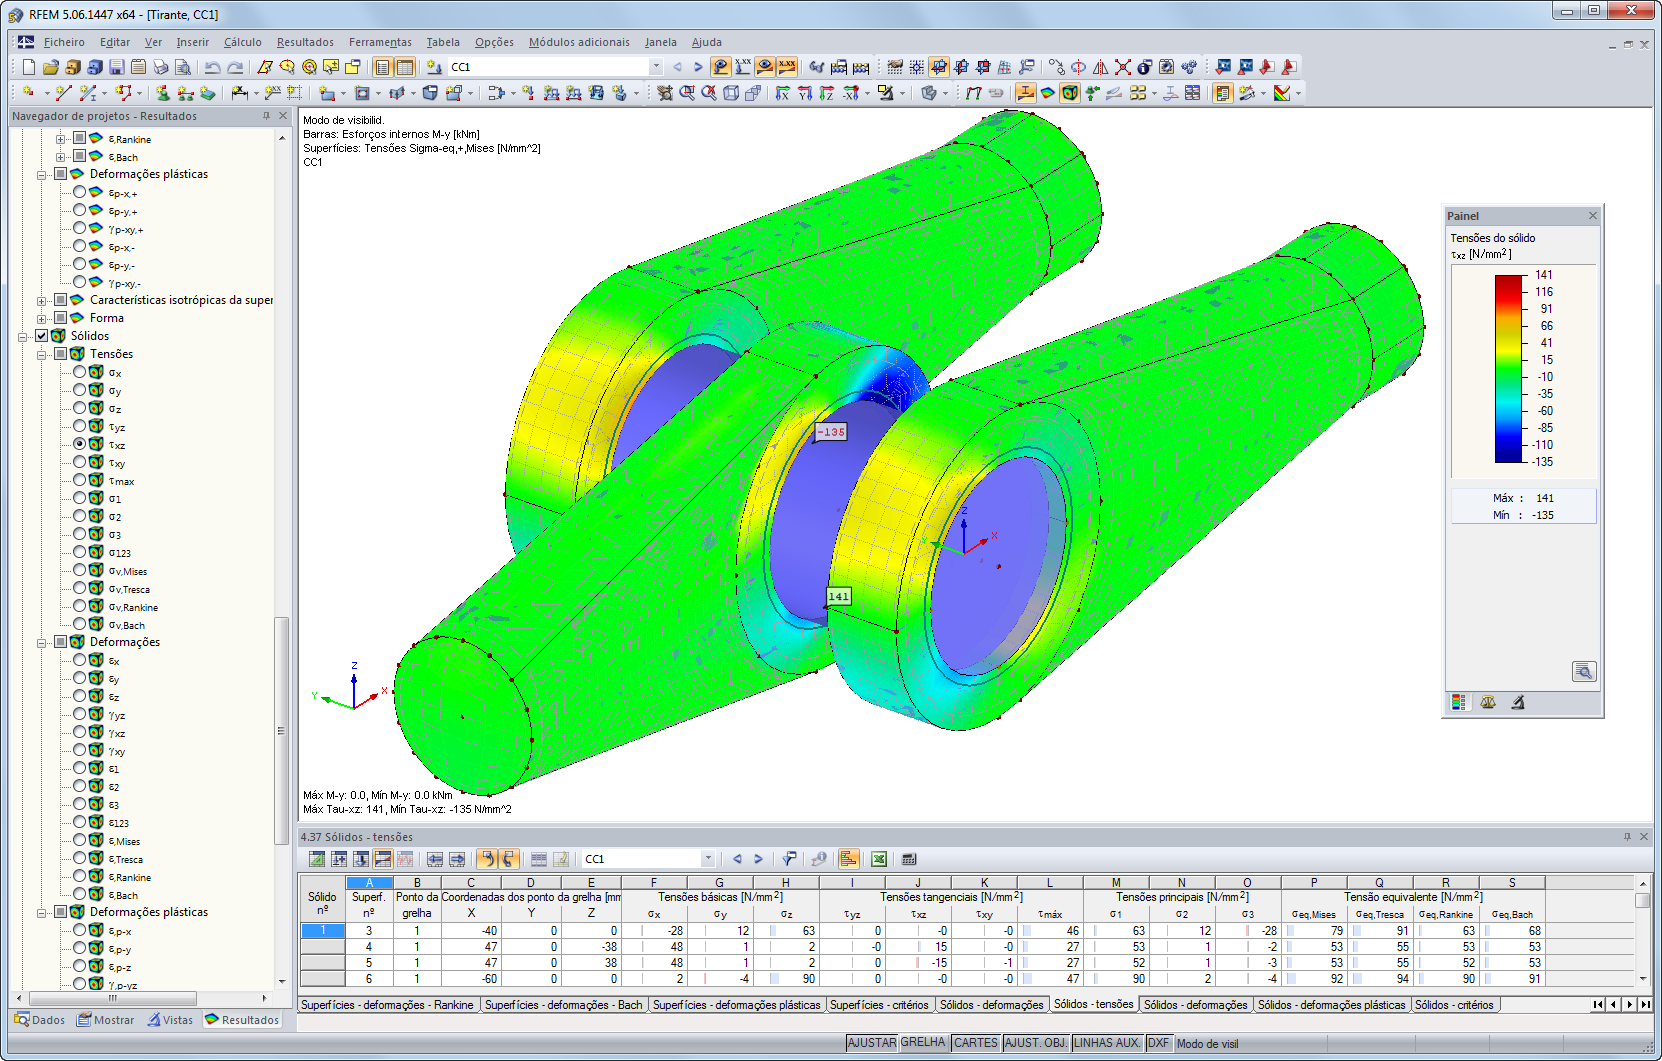Open the CC1 load case dropdown in toolbar
Viewport: 1662px width, 1061px height.
[x=656, y=67]
